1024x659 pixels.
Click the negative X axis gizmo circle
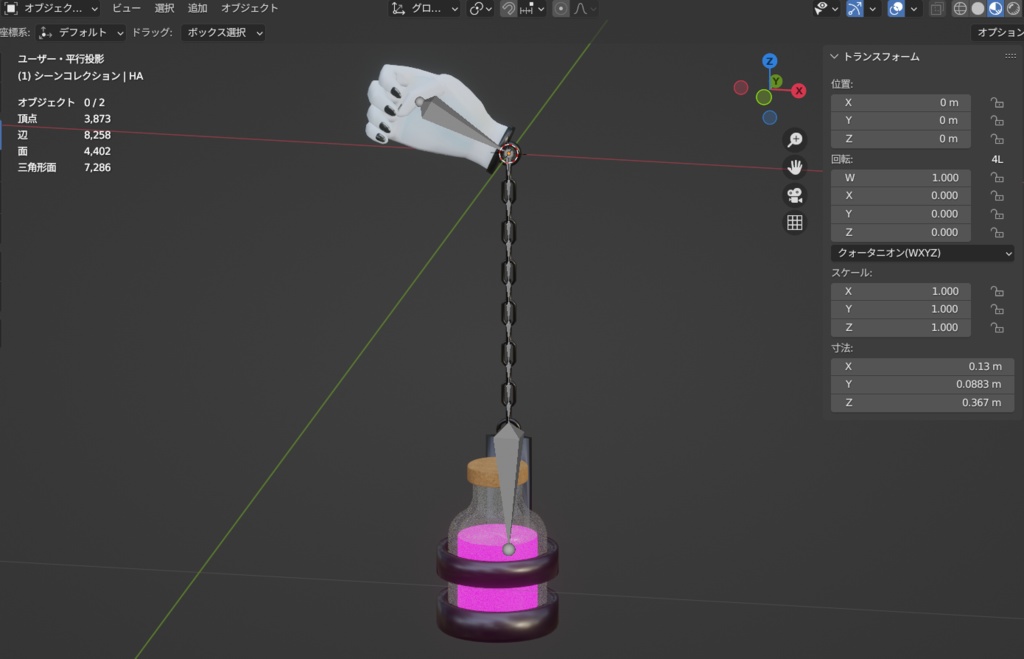click(741, 88)
